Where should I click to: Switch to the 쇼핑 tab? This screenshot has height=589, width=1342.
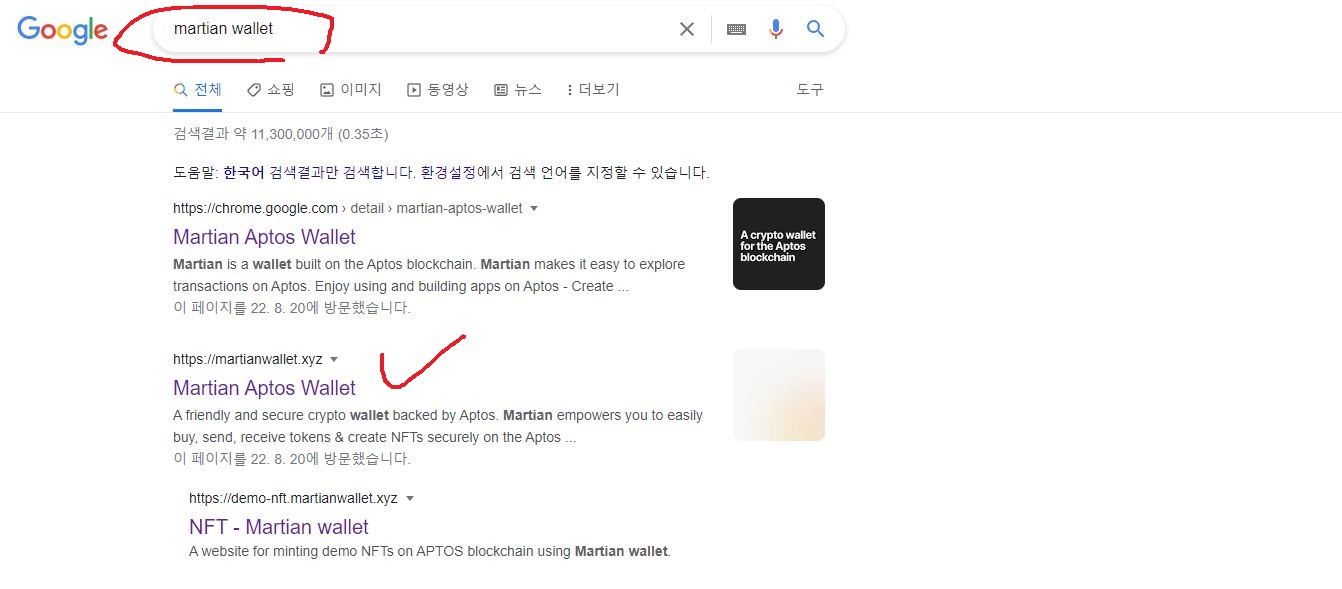click(270, 89)
